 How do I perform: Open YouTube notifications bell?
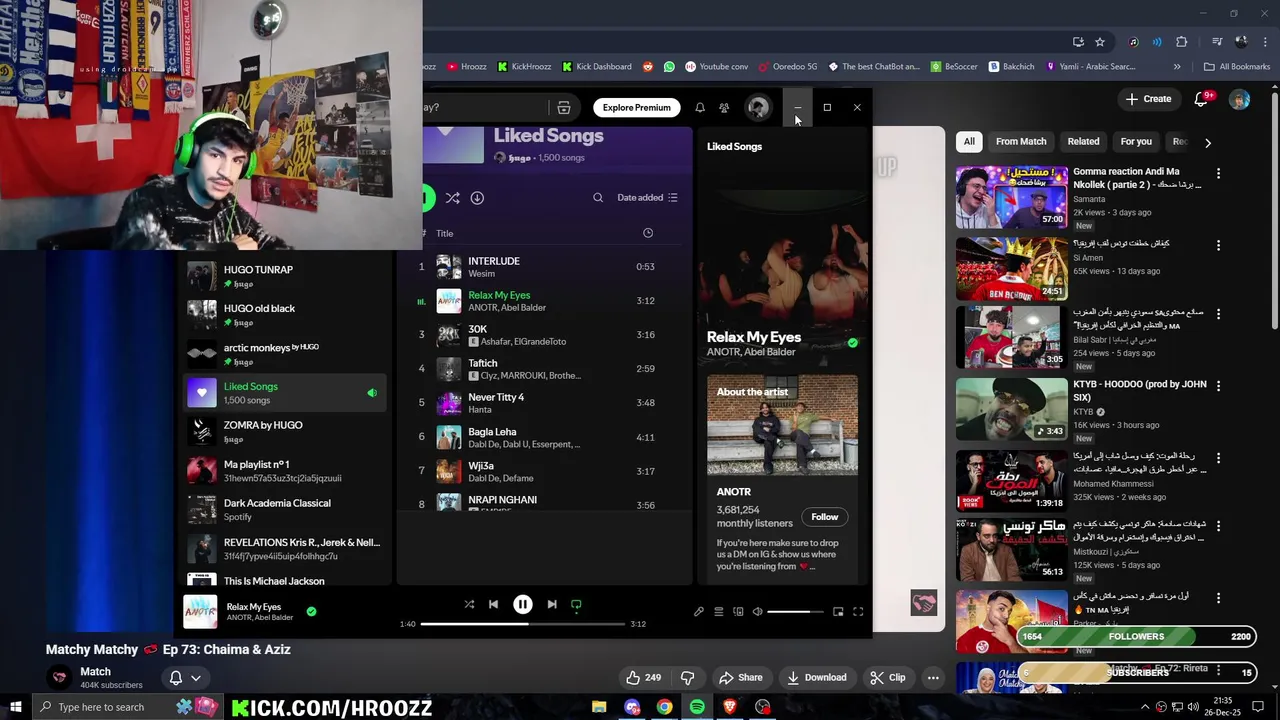pos(1202,99)
